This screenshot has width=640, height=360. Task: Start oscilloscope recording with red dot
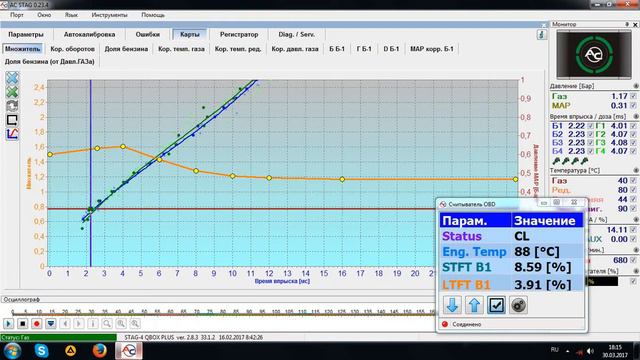point(36,324)
